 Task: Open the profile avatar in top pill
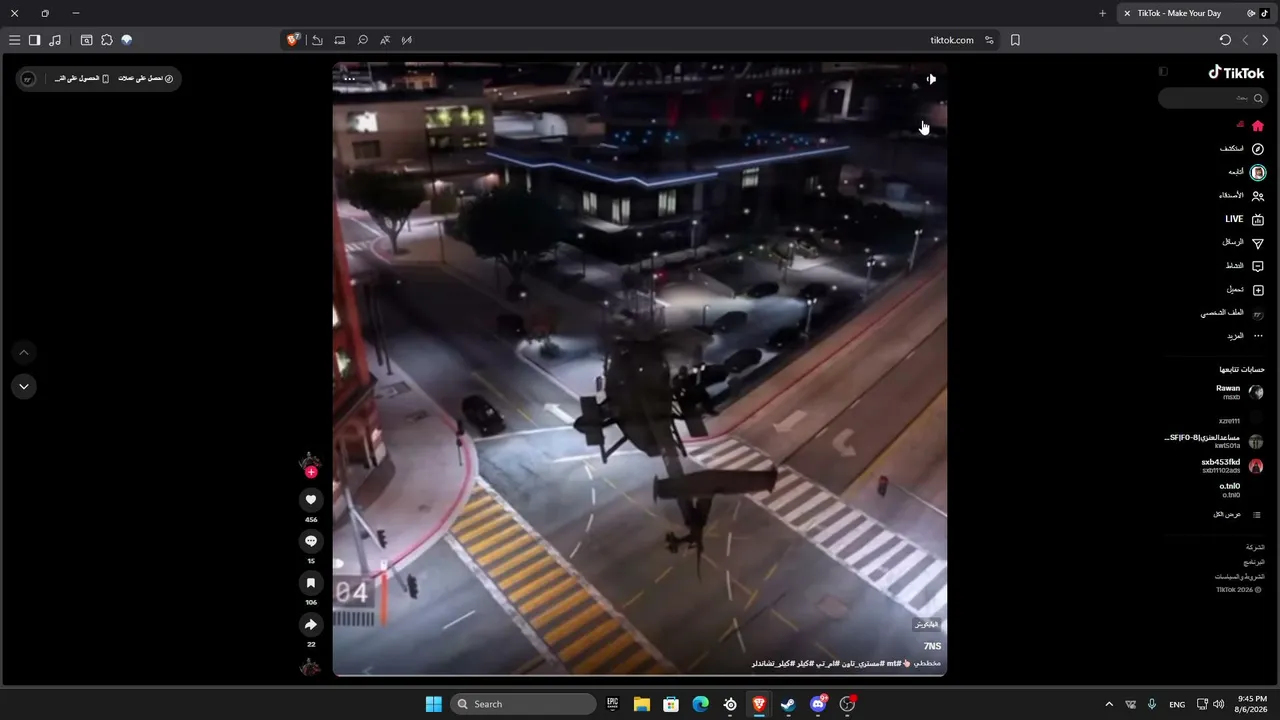click(x=28, y=78)
